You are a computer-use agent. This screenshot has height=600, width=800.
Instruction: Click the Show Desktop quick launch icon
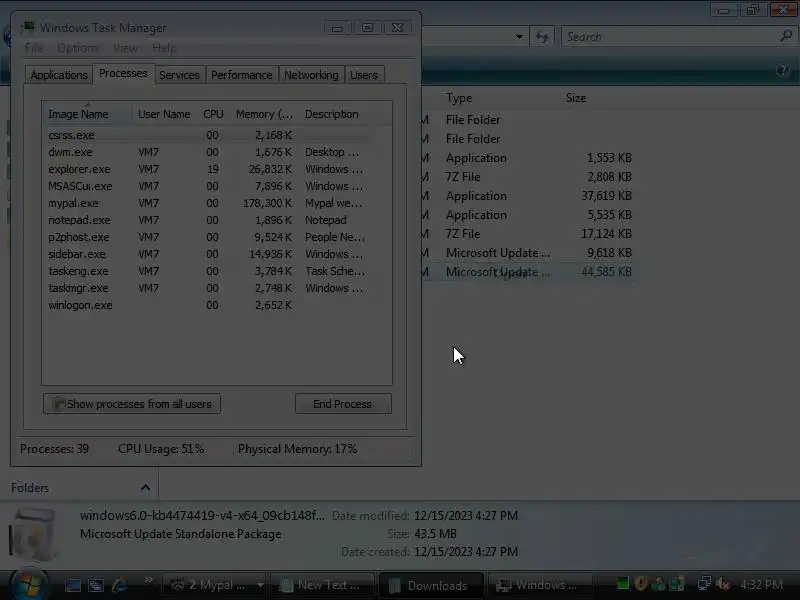tap(72, 585)
